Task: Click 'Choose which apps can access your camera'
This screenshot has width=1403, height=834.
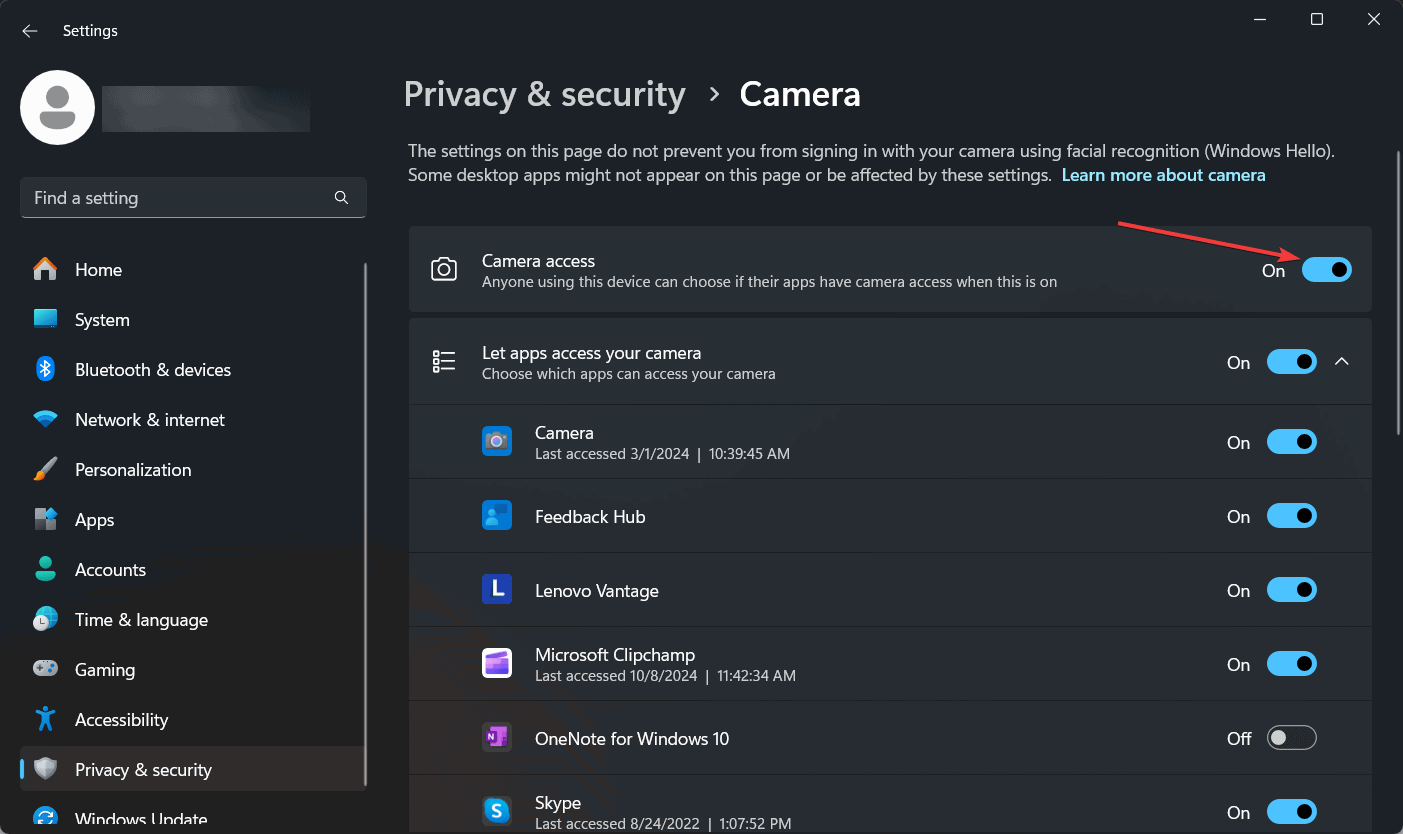Action: click(x=628, y=374)
